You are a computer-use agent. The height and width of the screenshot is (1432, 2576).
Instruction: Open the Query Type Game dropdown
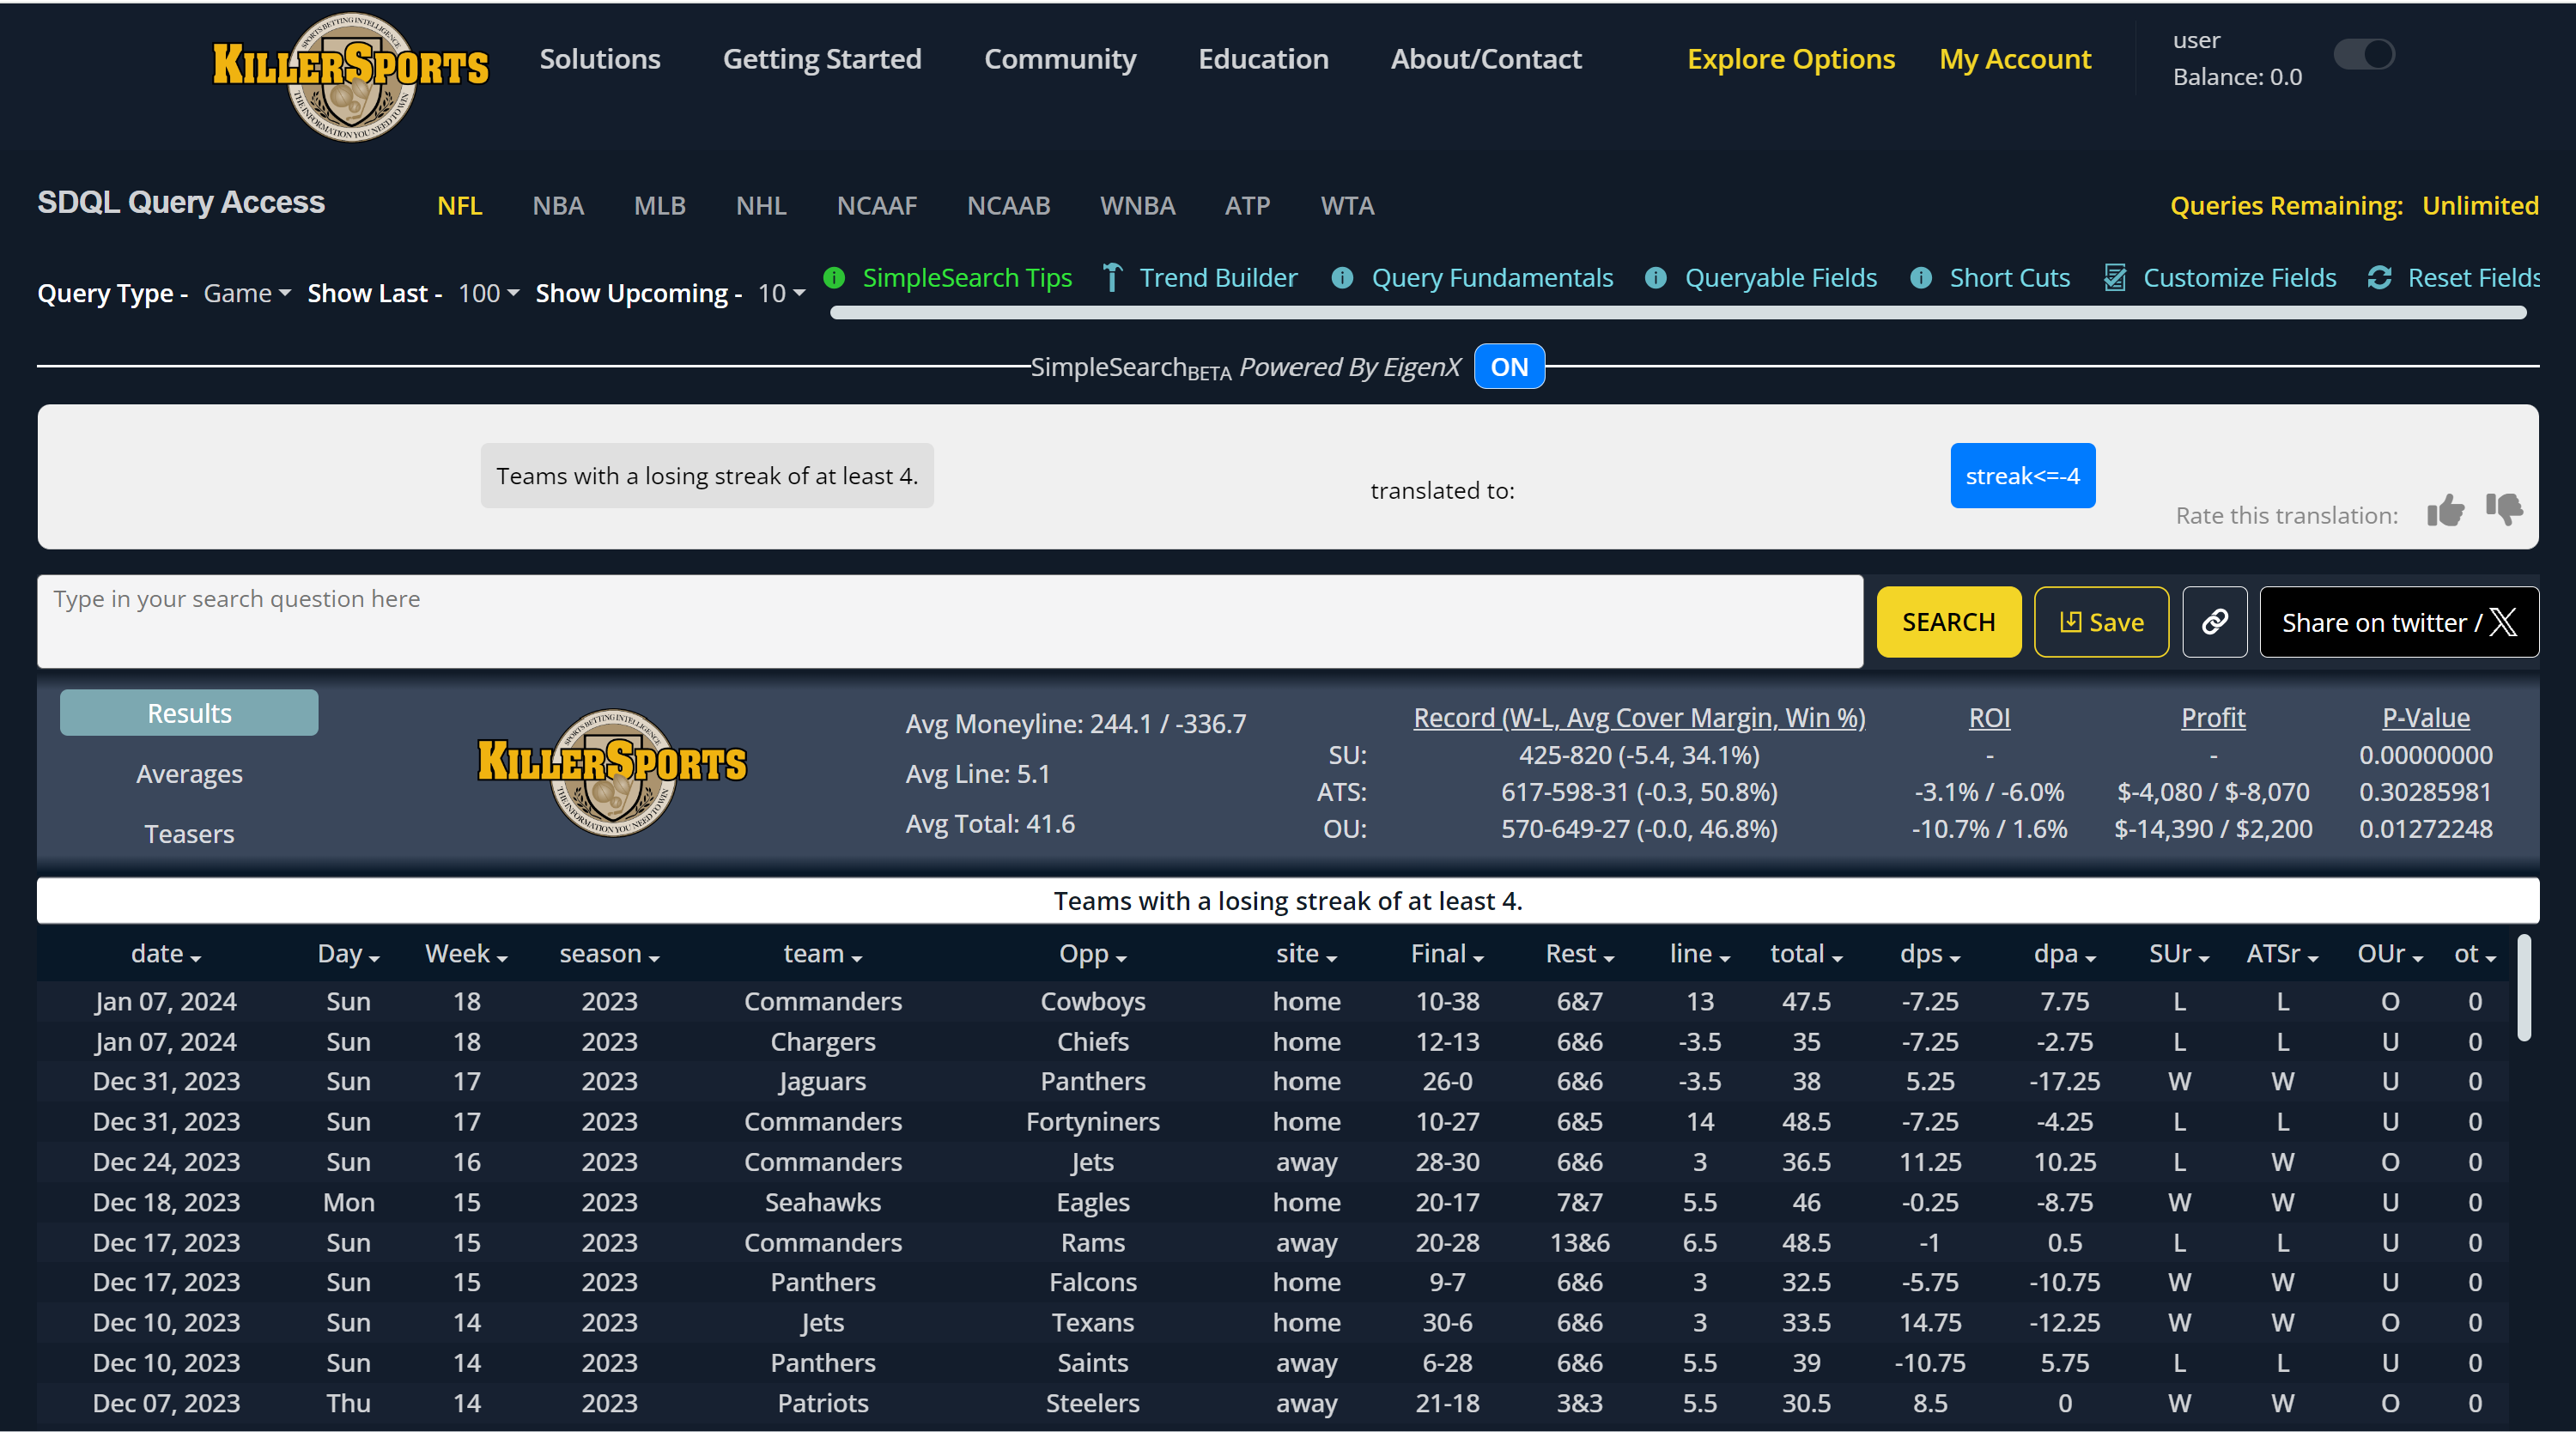247,293
